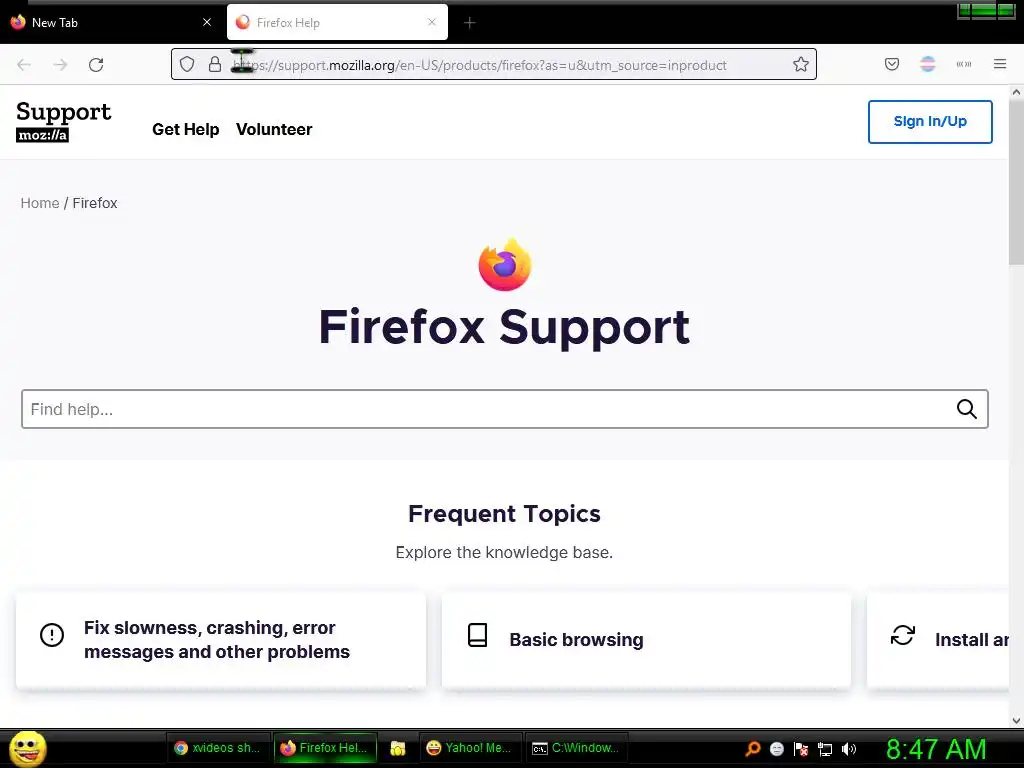Switch to Yahoo! Messenger taskbar item
1024x768 pixels.
click(x=470, y=748)
